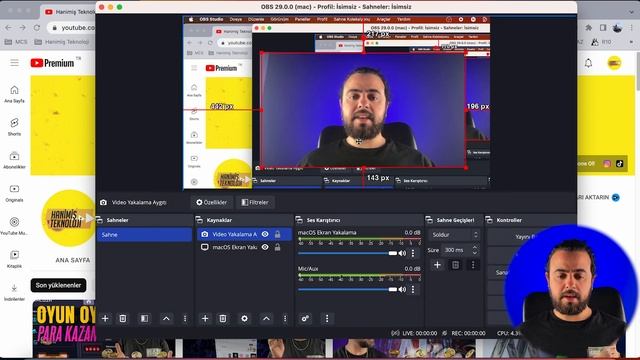Open MCS bookmark folder in browser
The image size is (640, 360).
point(16,42)
